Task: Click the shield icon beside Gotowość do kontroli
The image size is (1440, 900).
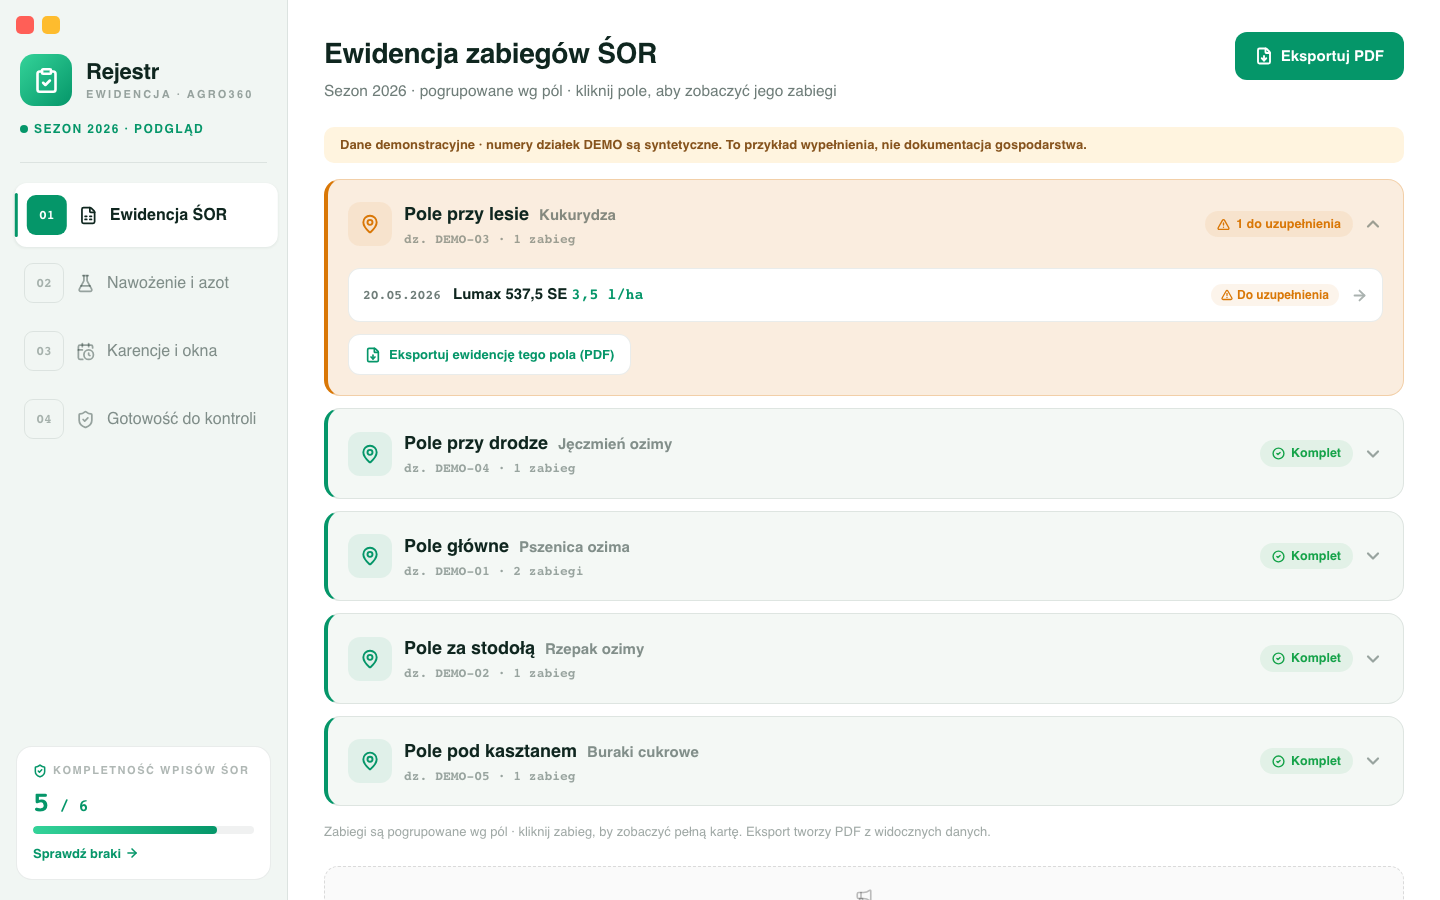Action: (x=86, y=419)
